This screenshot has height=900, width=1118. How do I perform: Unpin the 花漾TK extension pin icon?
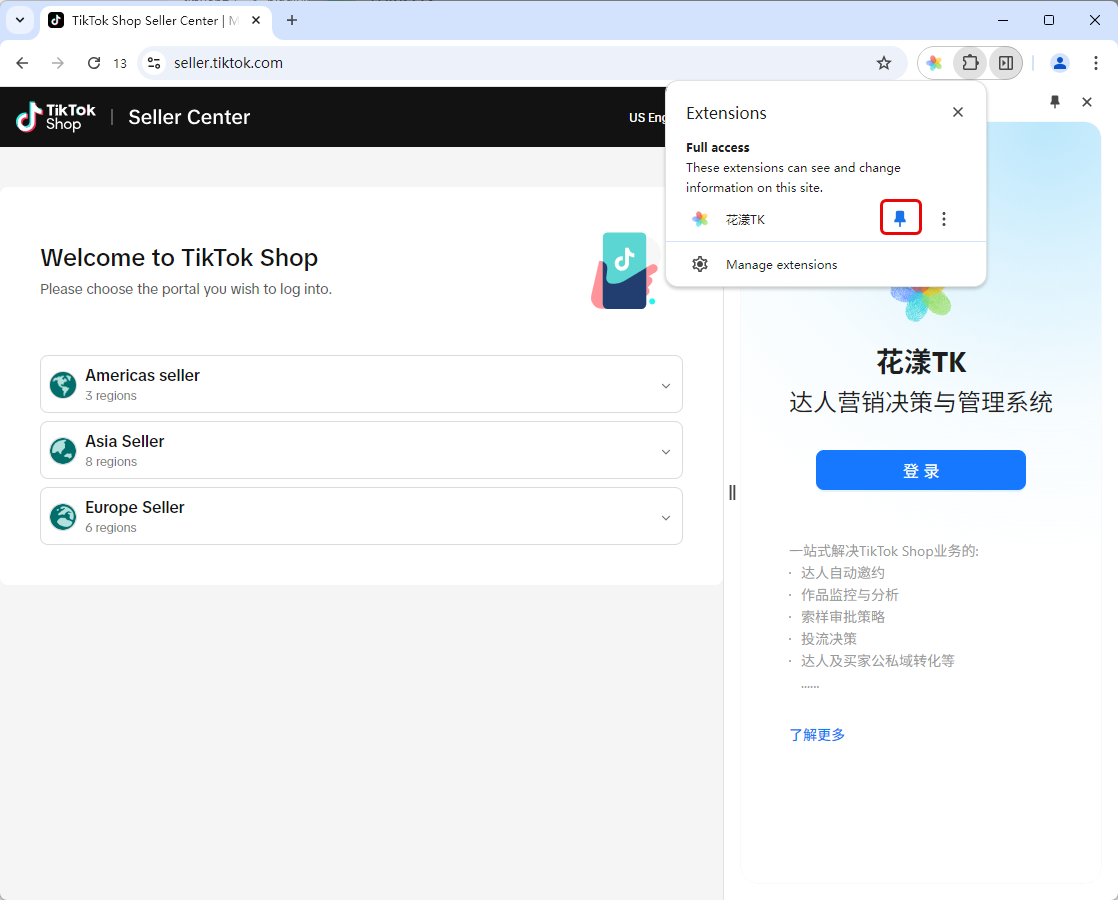point(900,219)
